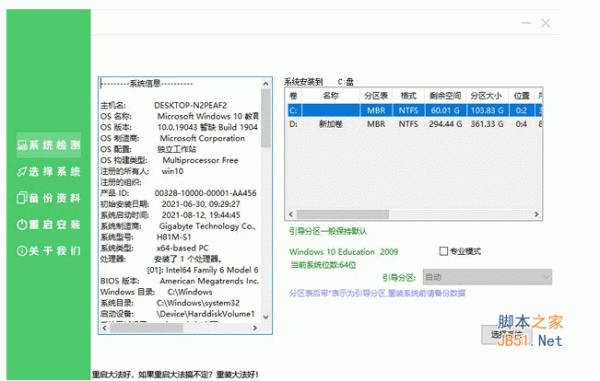
Task: Click the 初始安装日期 line
Action: point(170,204)
